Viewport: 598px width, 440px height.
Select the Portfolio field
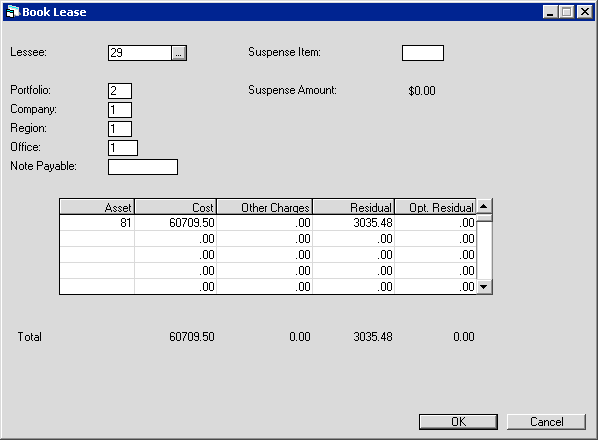tap(120, 91)
